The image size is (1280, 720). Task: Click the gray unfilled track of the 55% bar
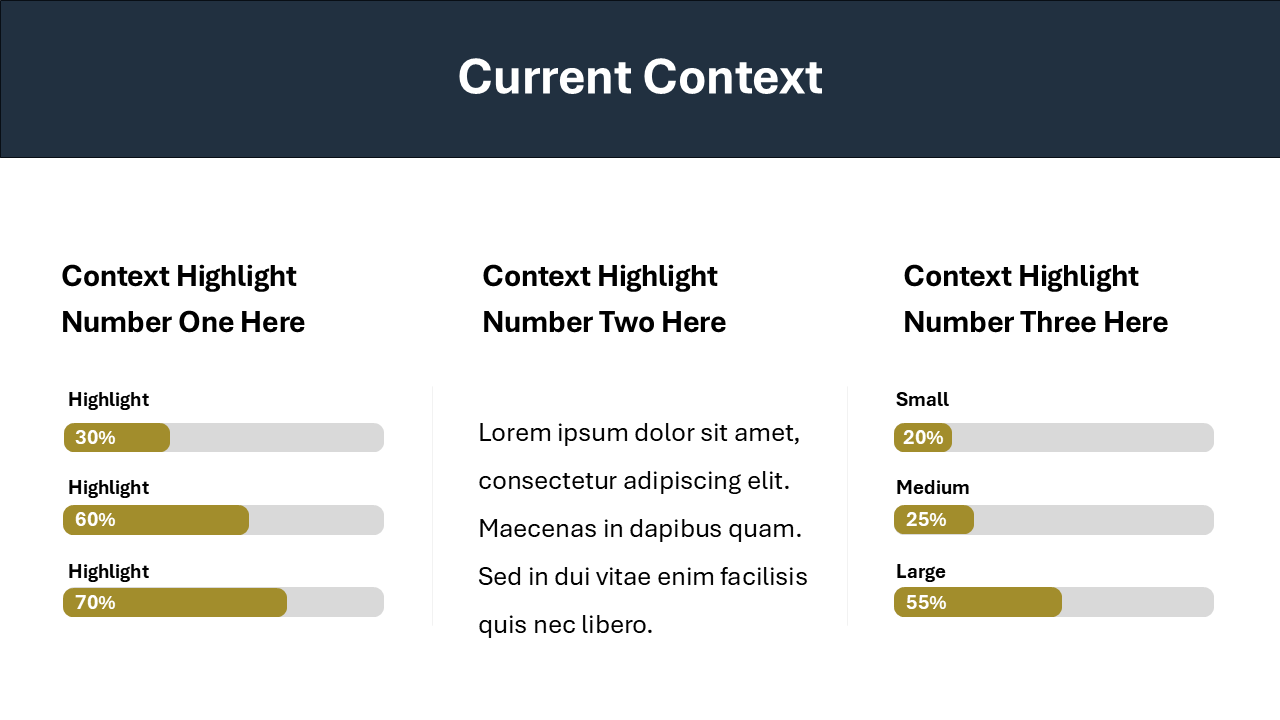point(1137,602)
